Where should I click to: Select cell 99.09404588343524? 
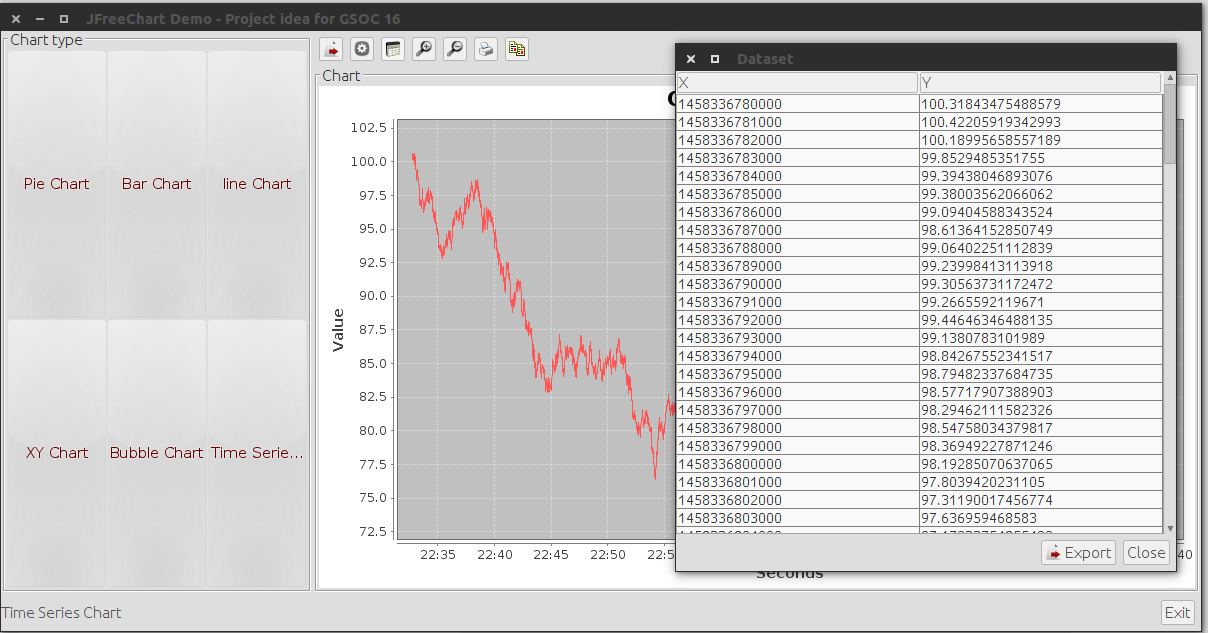1041,212
